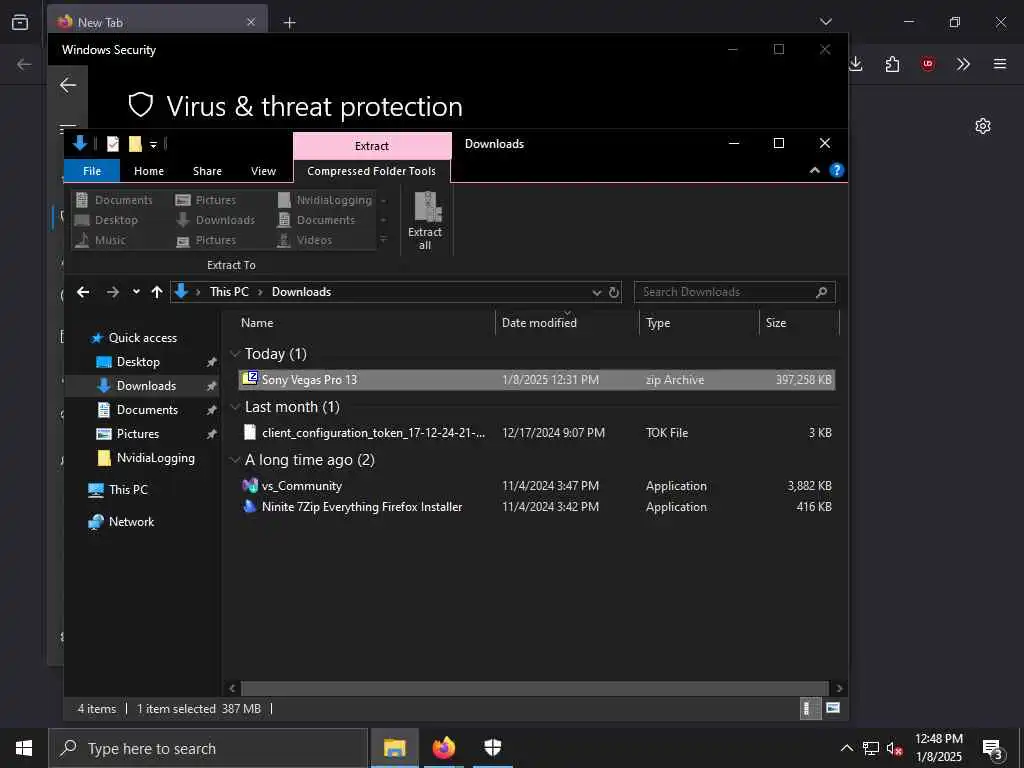The image size is (1024, 768).
Task: Collapse the Last month (1) group
Action: click(x=235, y=407)
